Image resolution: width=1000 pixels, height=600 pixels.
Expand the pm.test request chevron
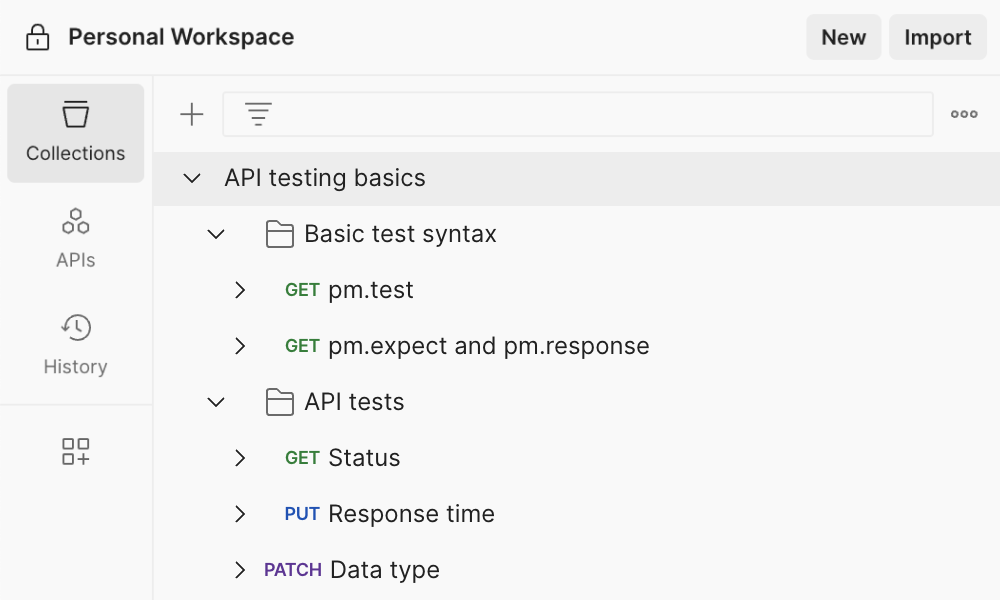[x=240, y=290]
